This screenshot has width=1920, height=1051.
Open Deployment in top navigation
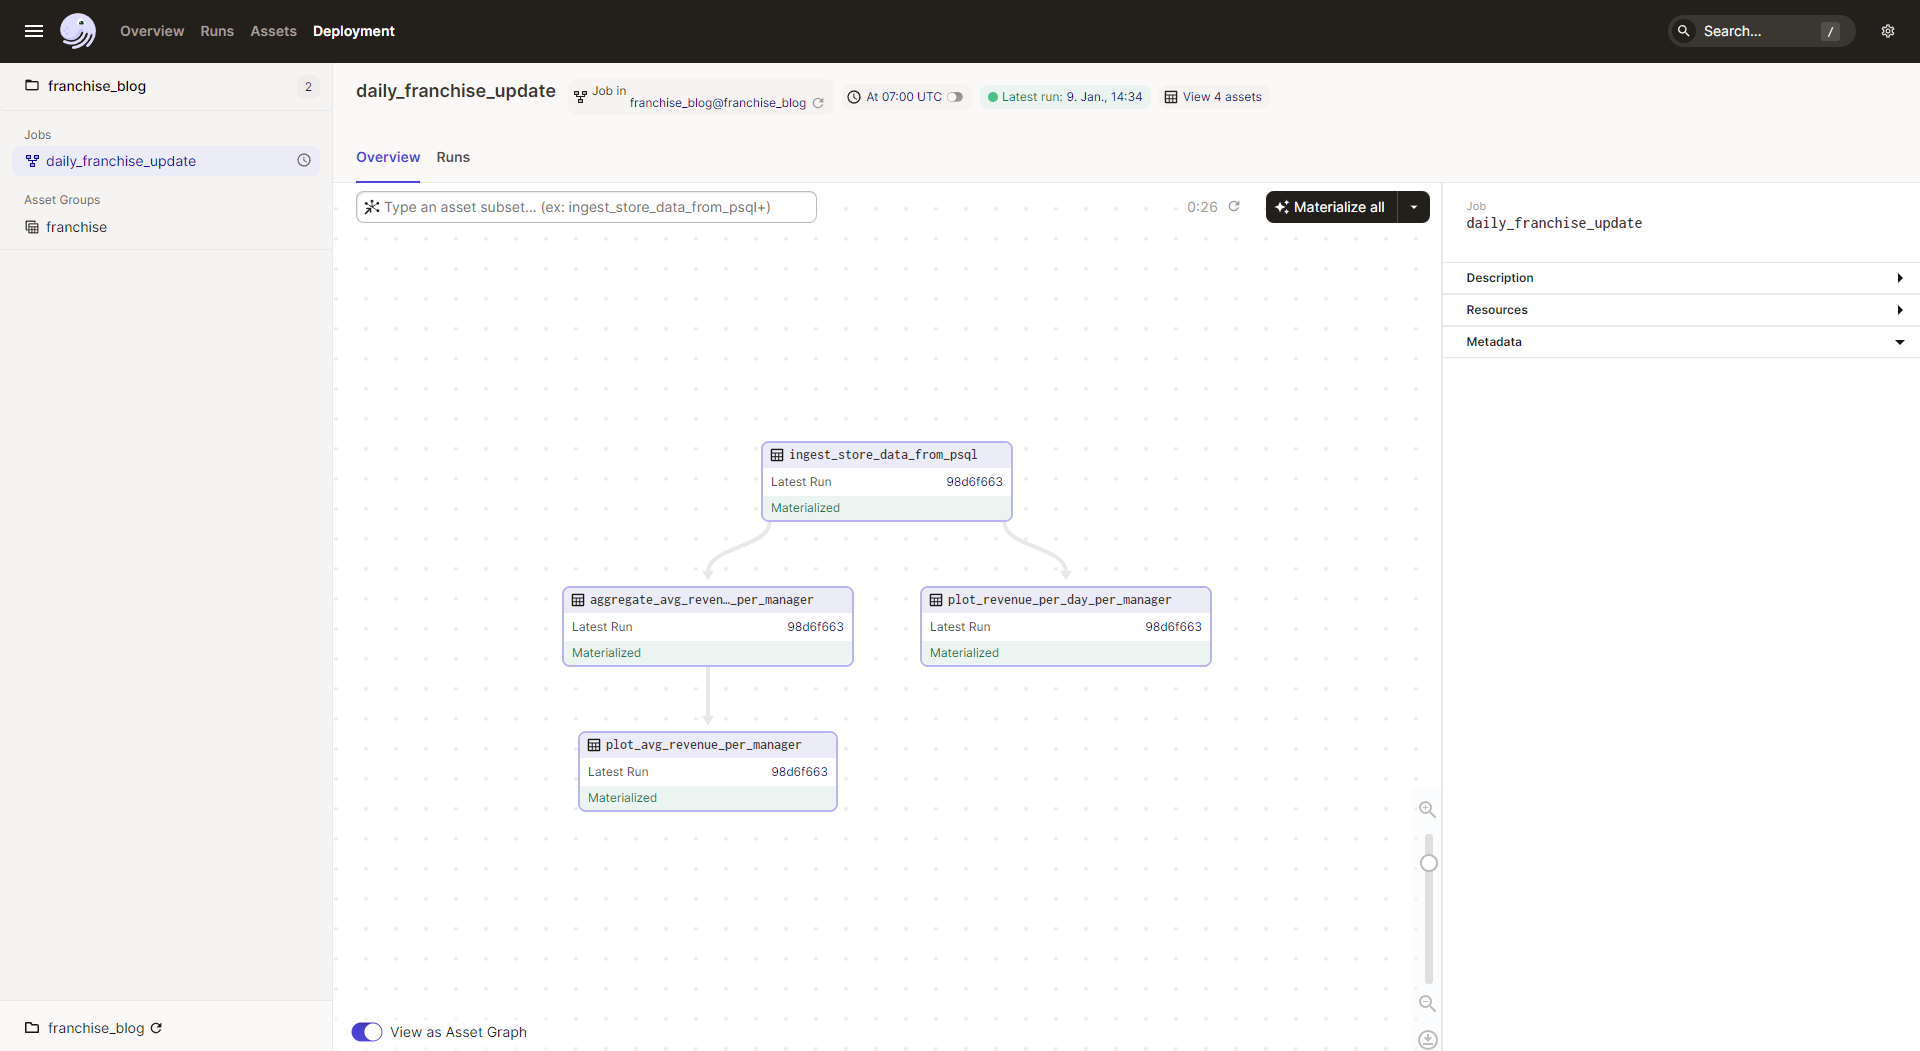click(354, 31)
